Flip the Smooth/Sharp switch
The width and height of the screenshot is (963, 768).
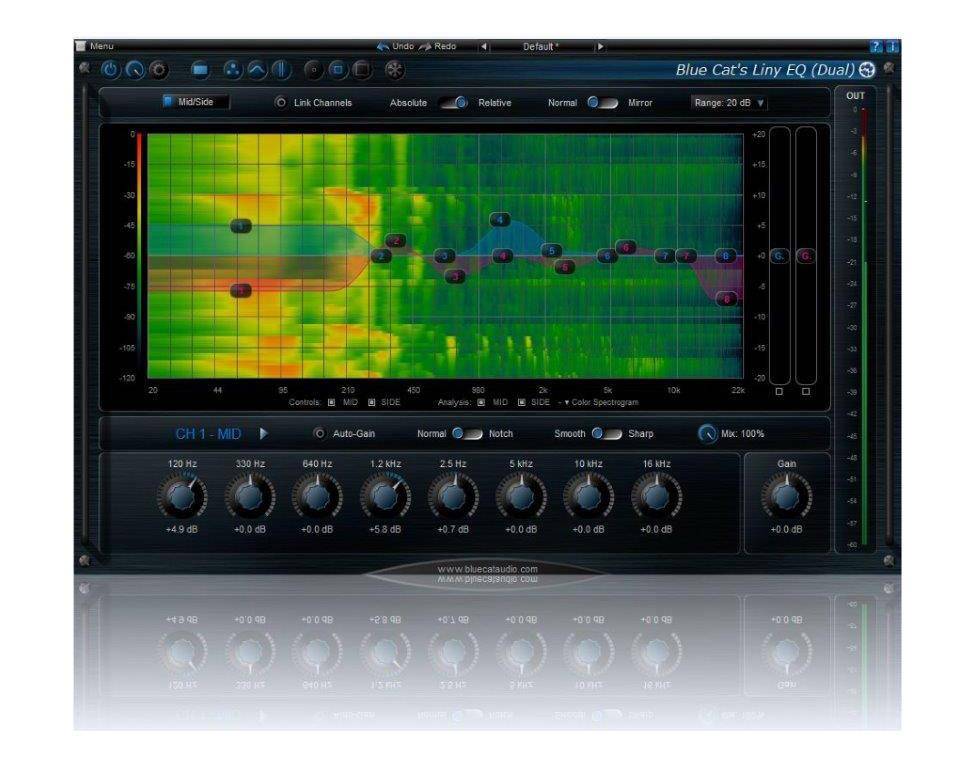(x=607, y=434)
